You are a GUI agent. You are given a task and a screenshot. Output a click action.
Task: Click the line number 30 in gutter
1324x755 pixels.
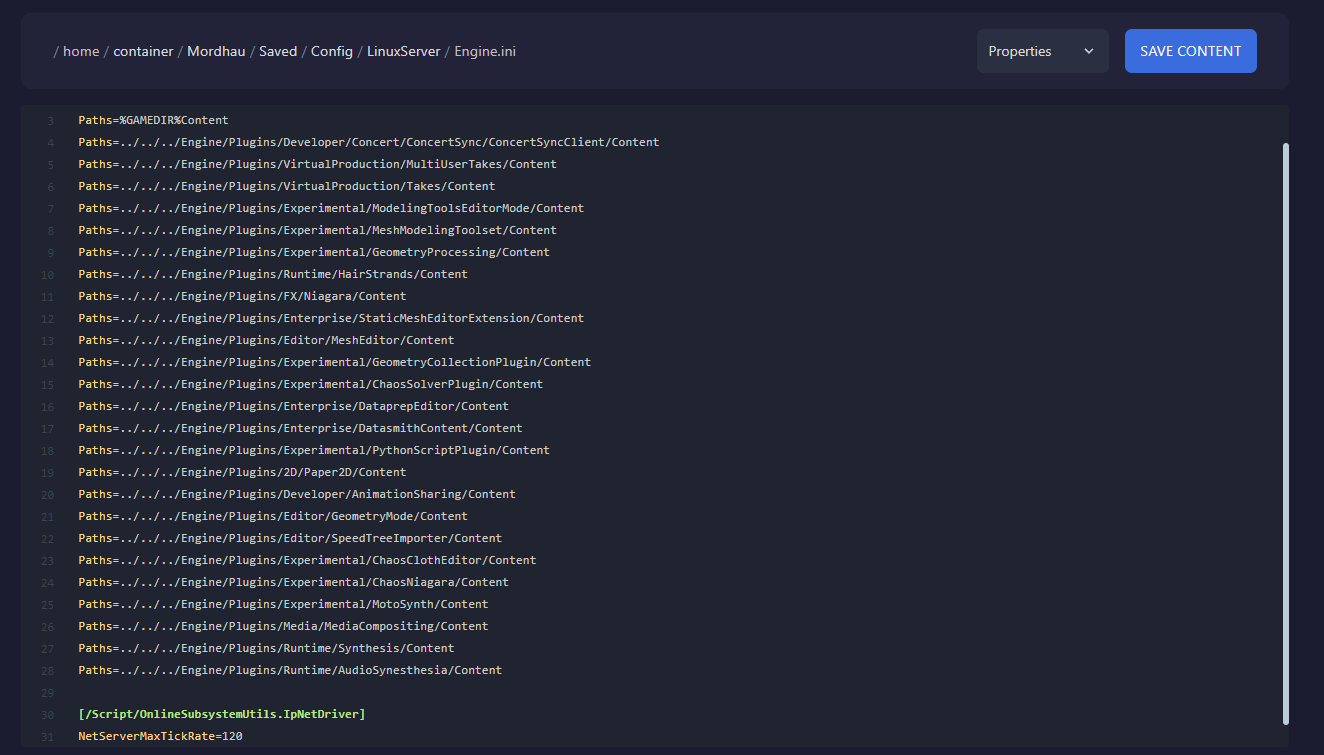tap(47, 714)
